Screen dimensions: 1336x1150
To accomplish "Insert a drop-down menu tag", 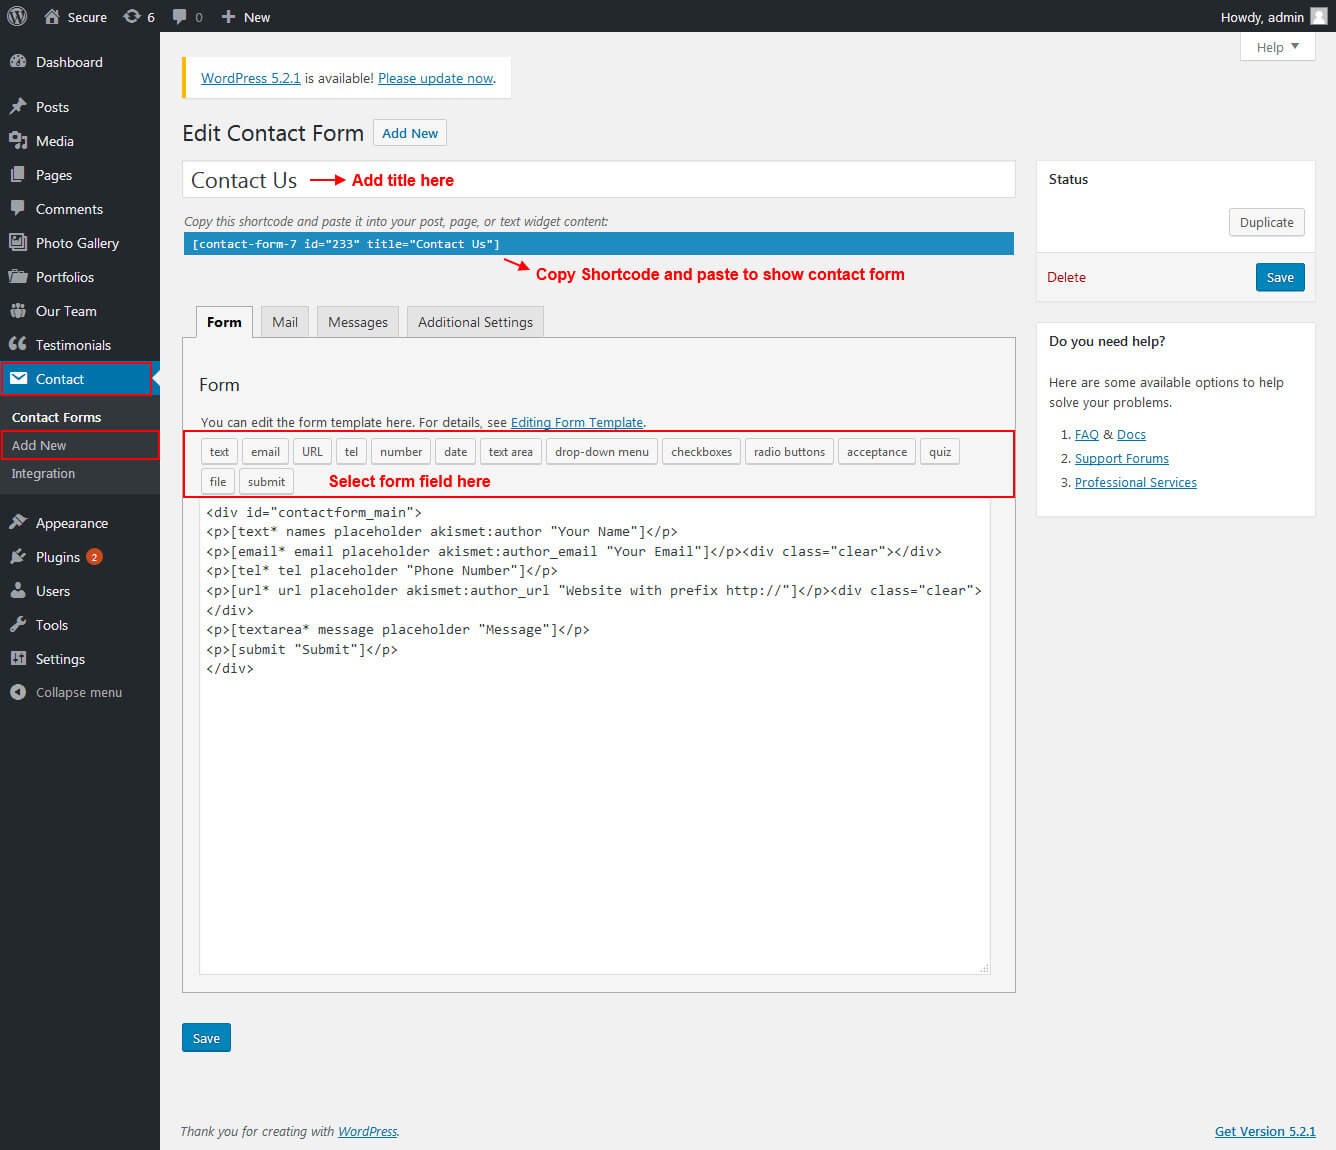I will (x=602, y=452).
